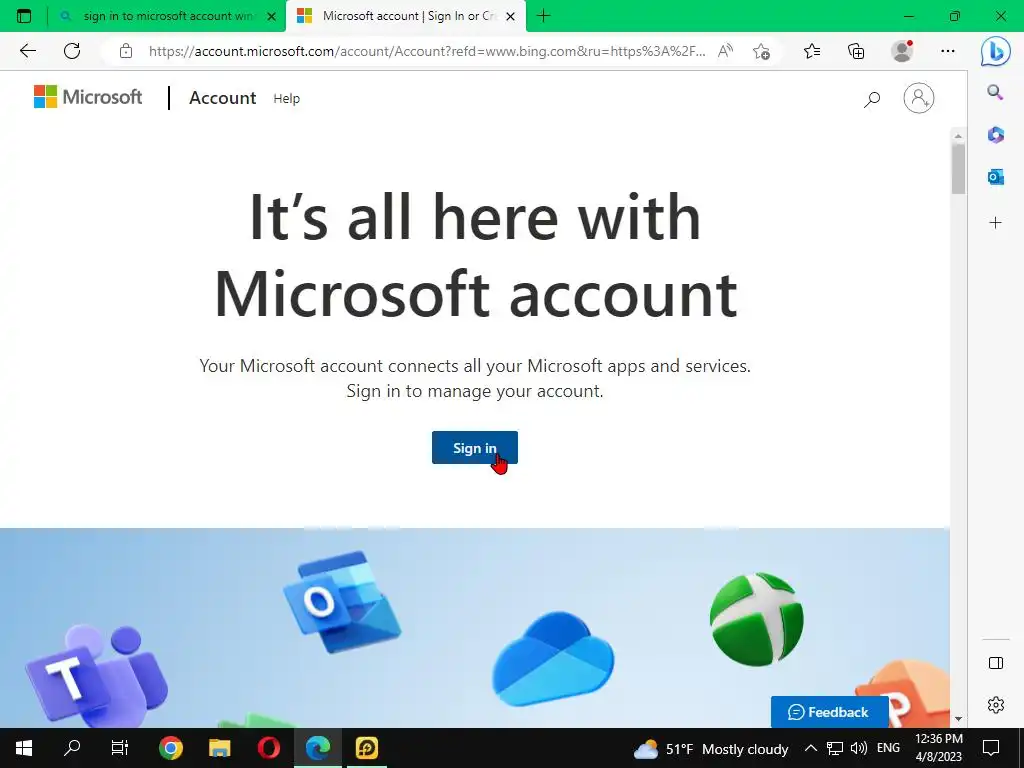Open the site search magnifier icon
The height and width of the screenshot is (768, 1024).
coord(872,99)
